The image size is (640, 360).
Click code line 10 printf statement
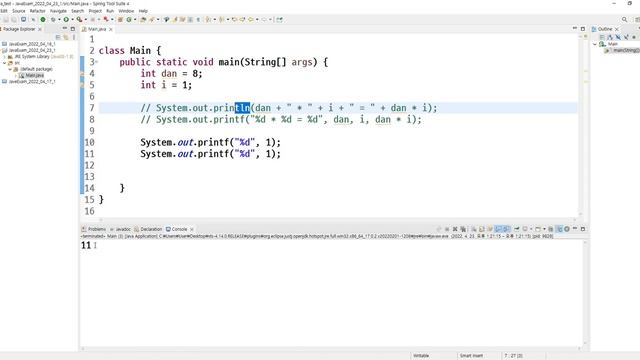pyautogui.click(x=210, y=142)
